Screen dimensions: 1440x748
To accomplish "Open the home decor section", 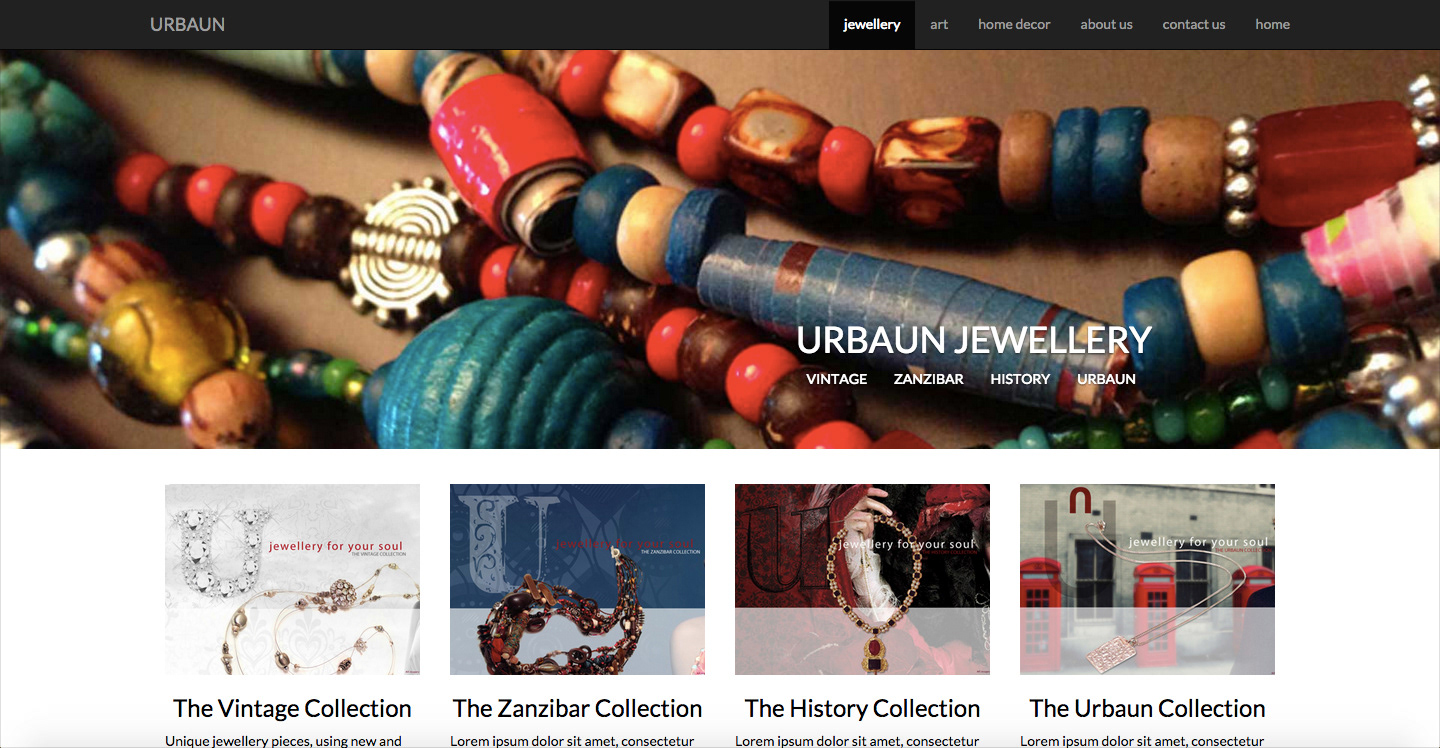I will [x=1014, y=24].
